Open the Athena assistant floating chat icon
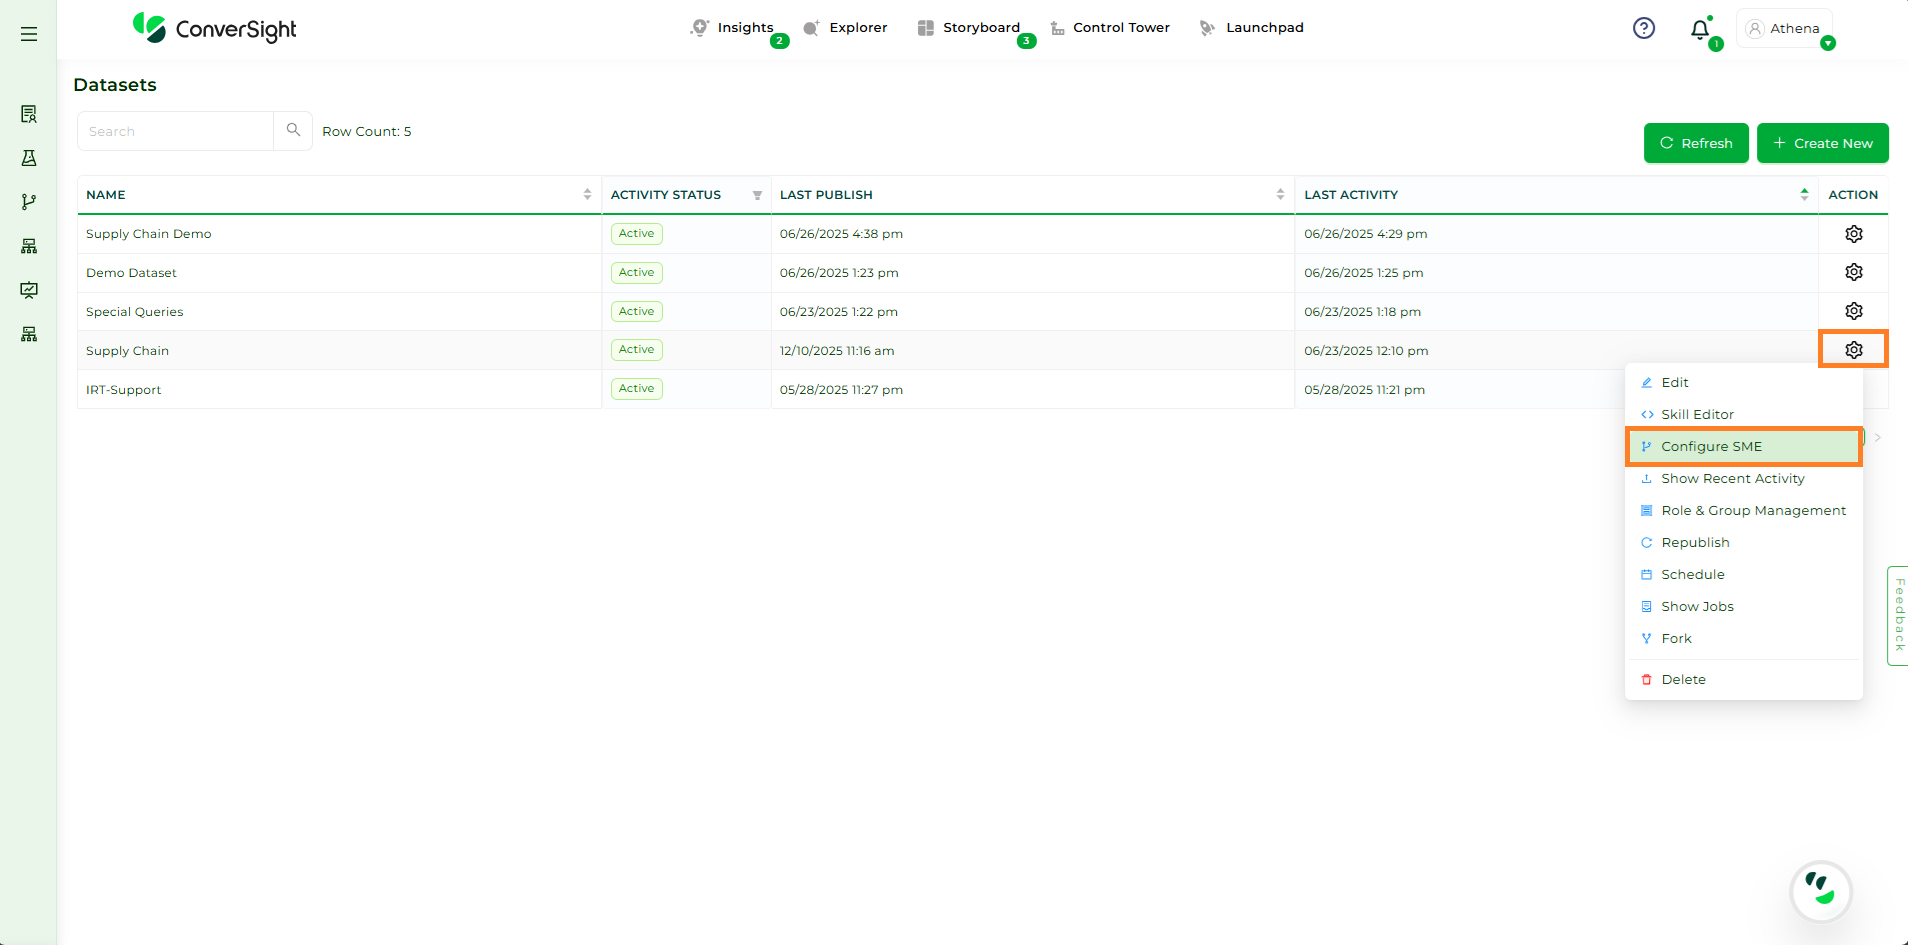Image resolution: width=1908 pixels, height=945 pixels. pyautogui.click(x=1820, y=890)
